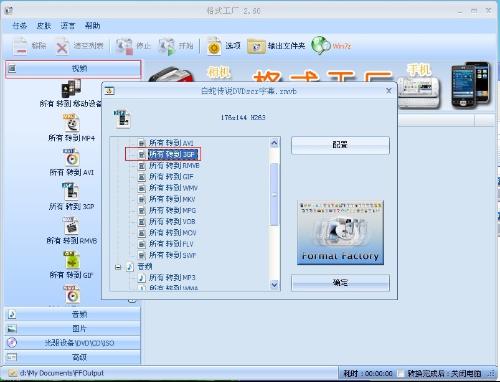Click the dialog title bar icon

coord(109,91)
